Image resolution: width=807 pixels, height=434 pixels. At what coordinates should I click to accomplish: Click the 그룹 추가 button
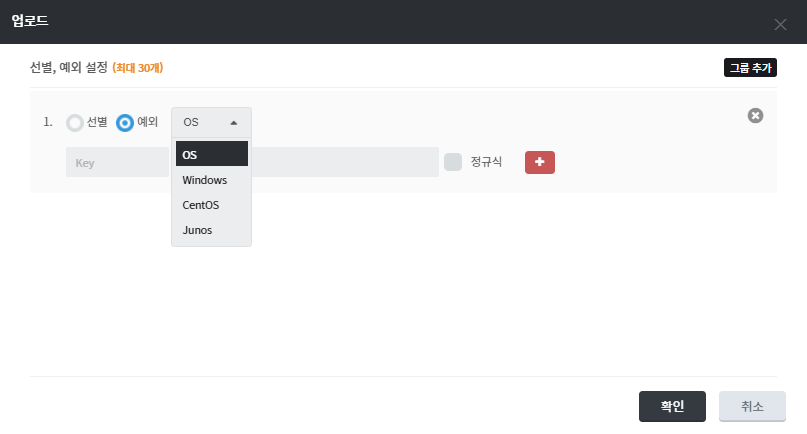[x=750, y=68]
